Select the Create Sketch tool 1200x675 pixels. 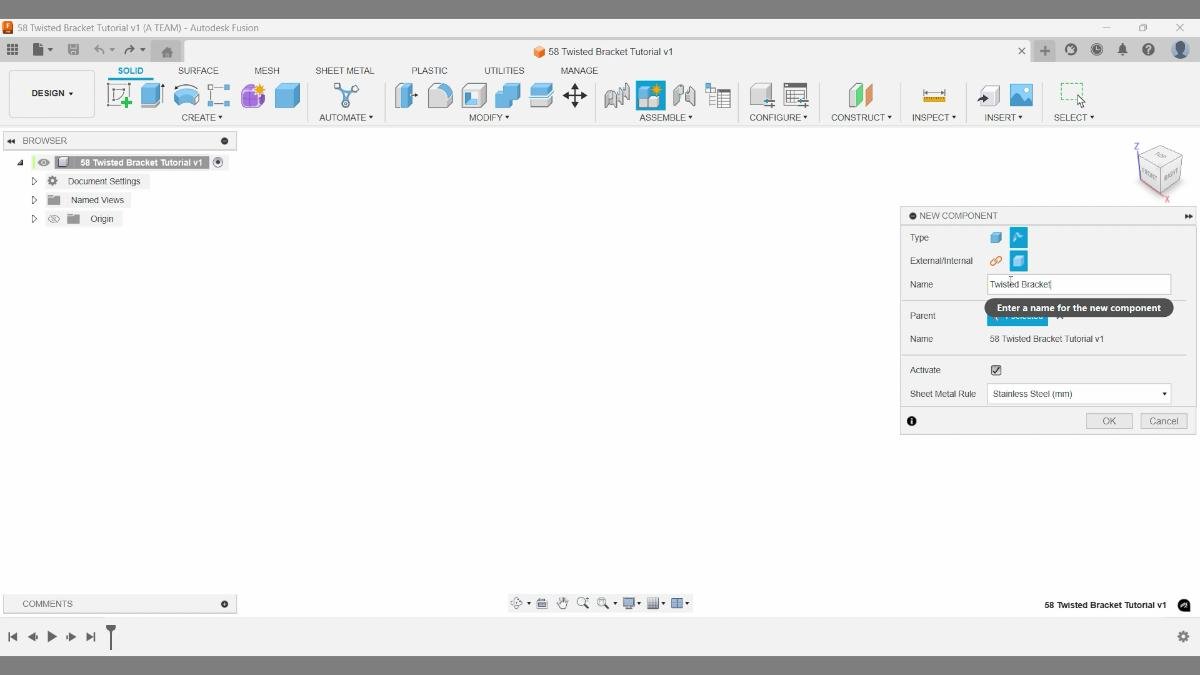coord(120,95)
